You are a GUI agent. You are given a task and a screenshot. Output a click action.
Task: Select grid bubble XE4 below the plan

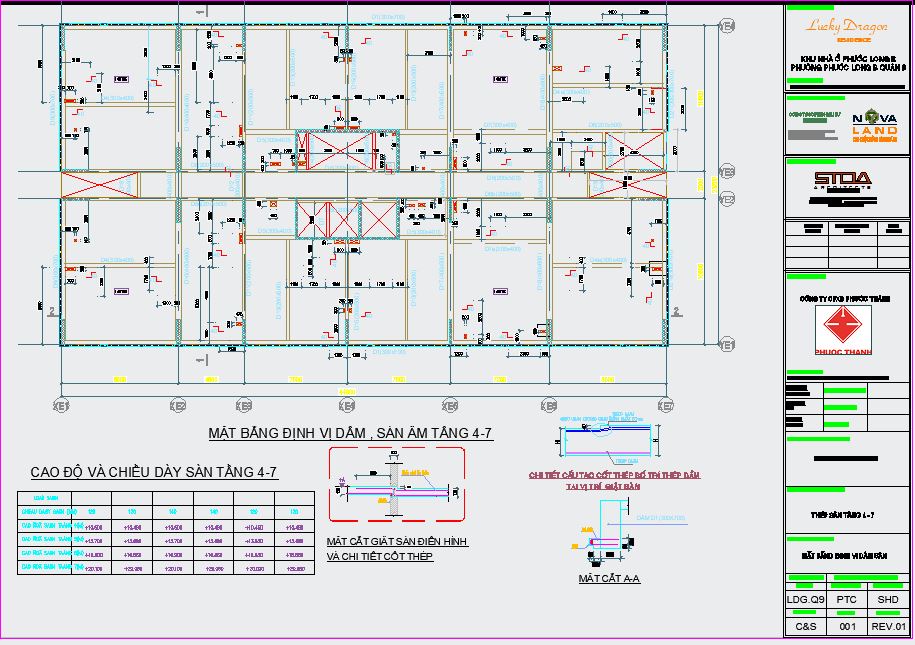click(x=347, y=406)
